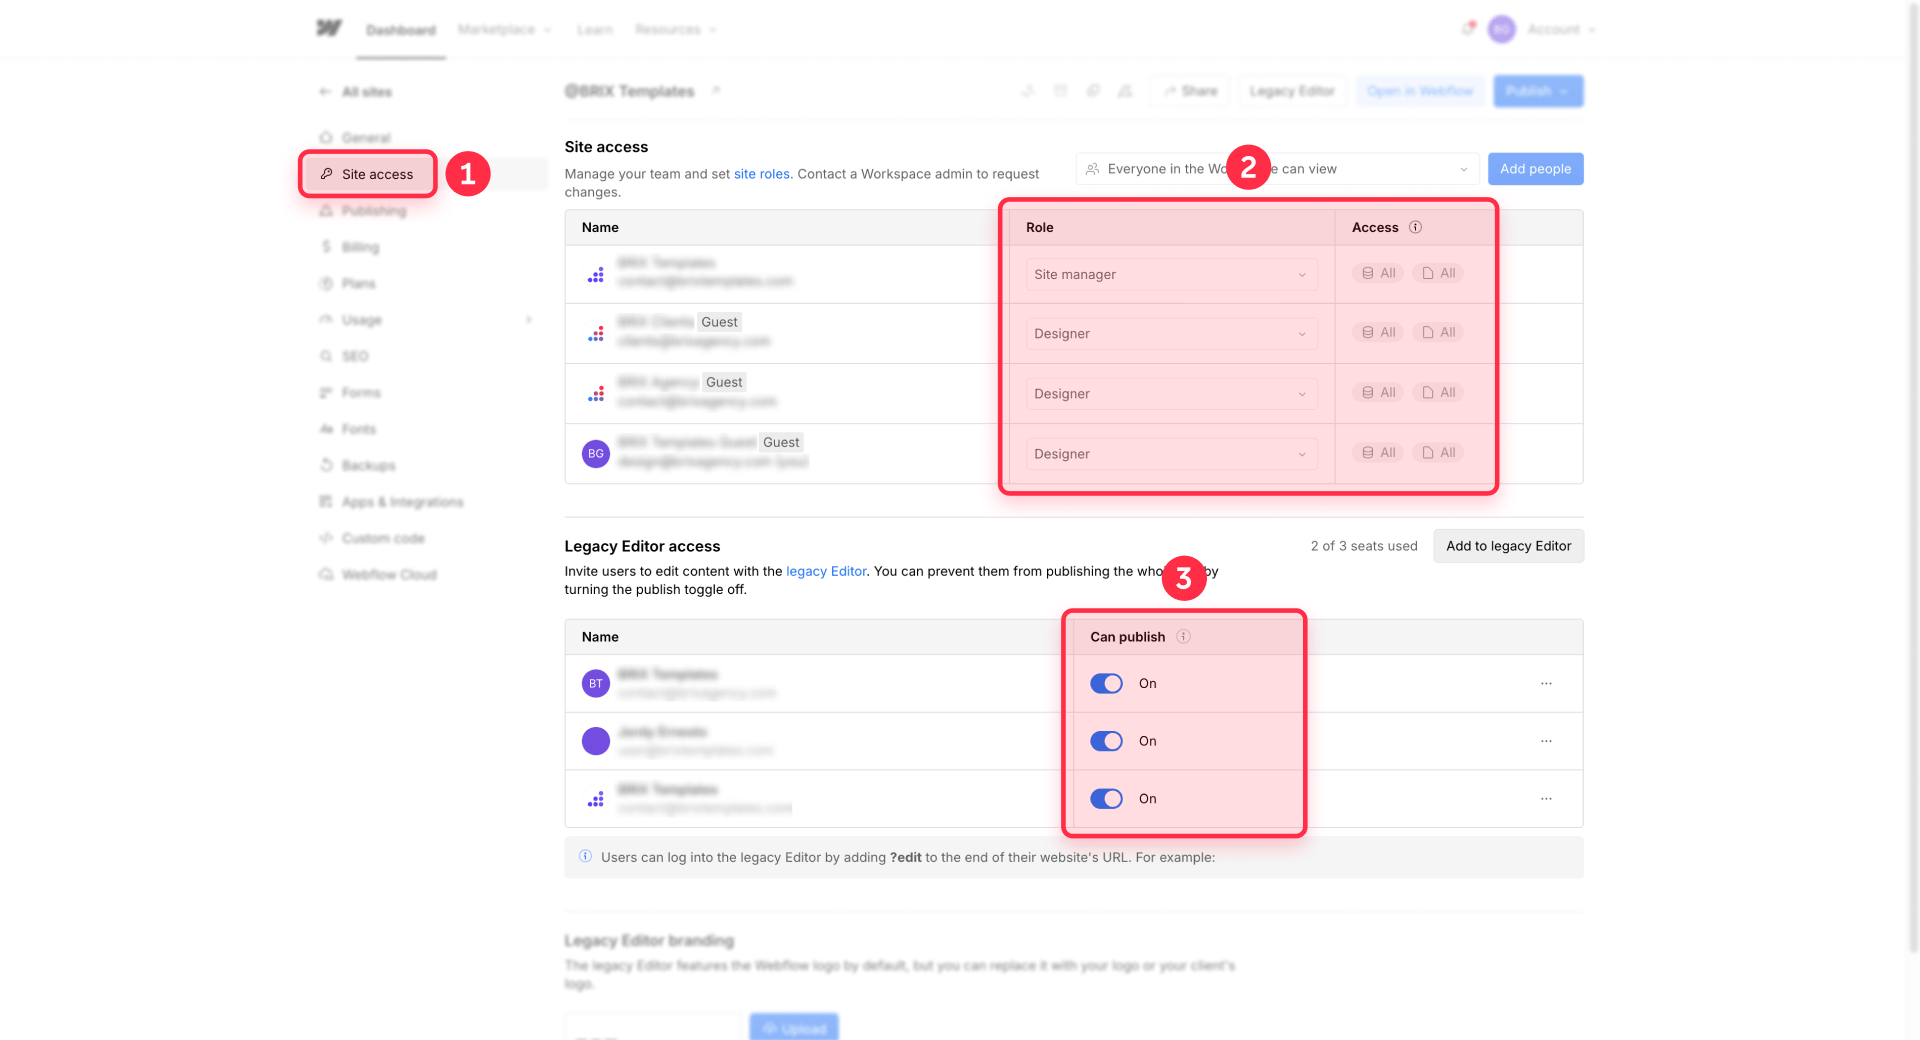Expand the Marketplace menu
This screenshot has height=1040, width=1920.
coord(504,29)
